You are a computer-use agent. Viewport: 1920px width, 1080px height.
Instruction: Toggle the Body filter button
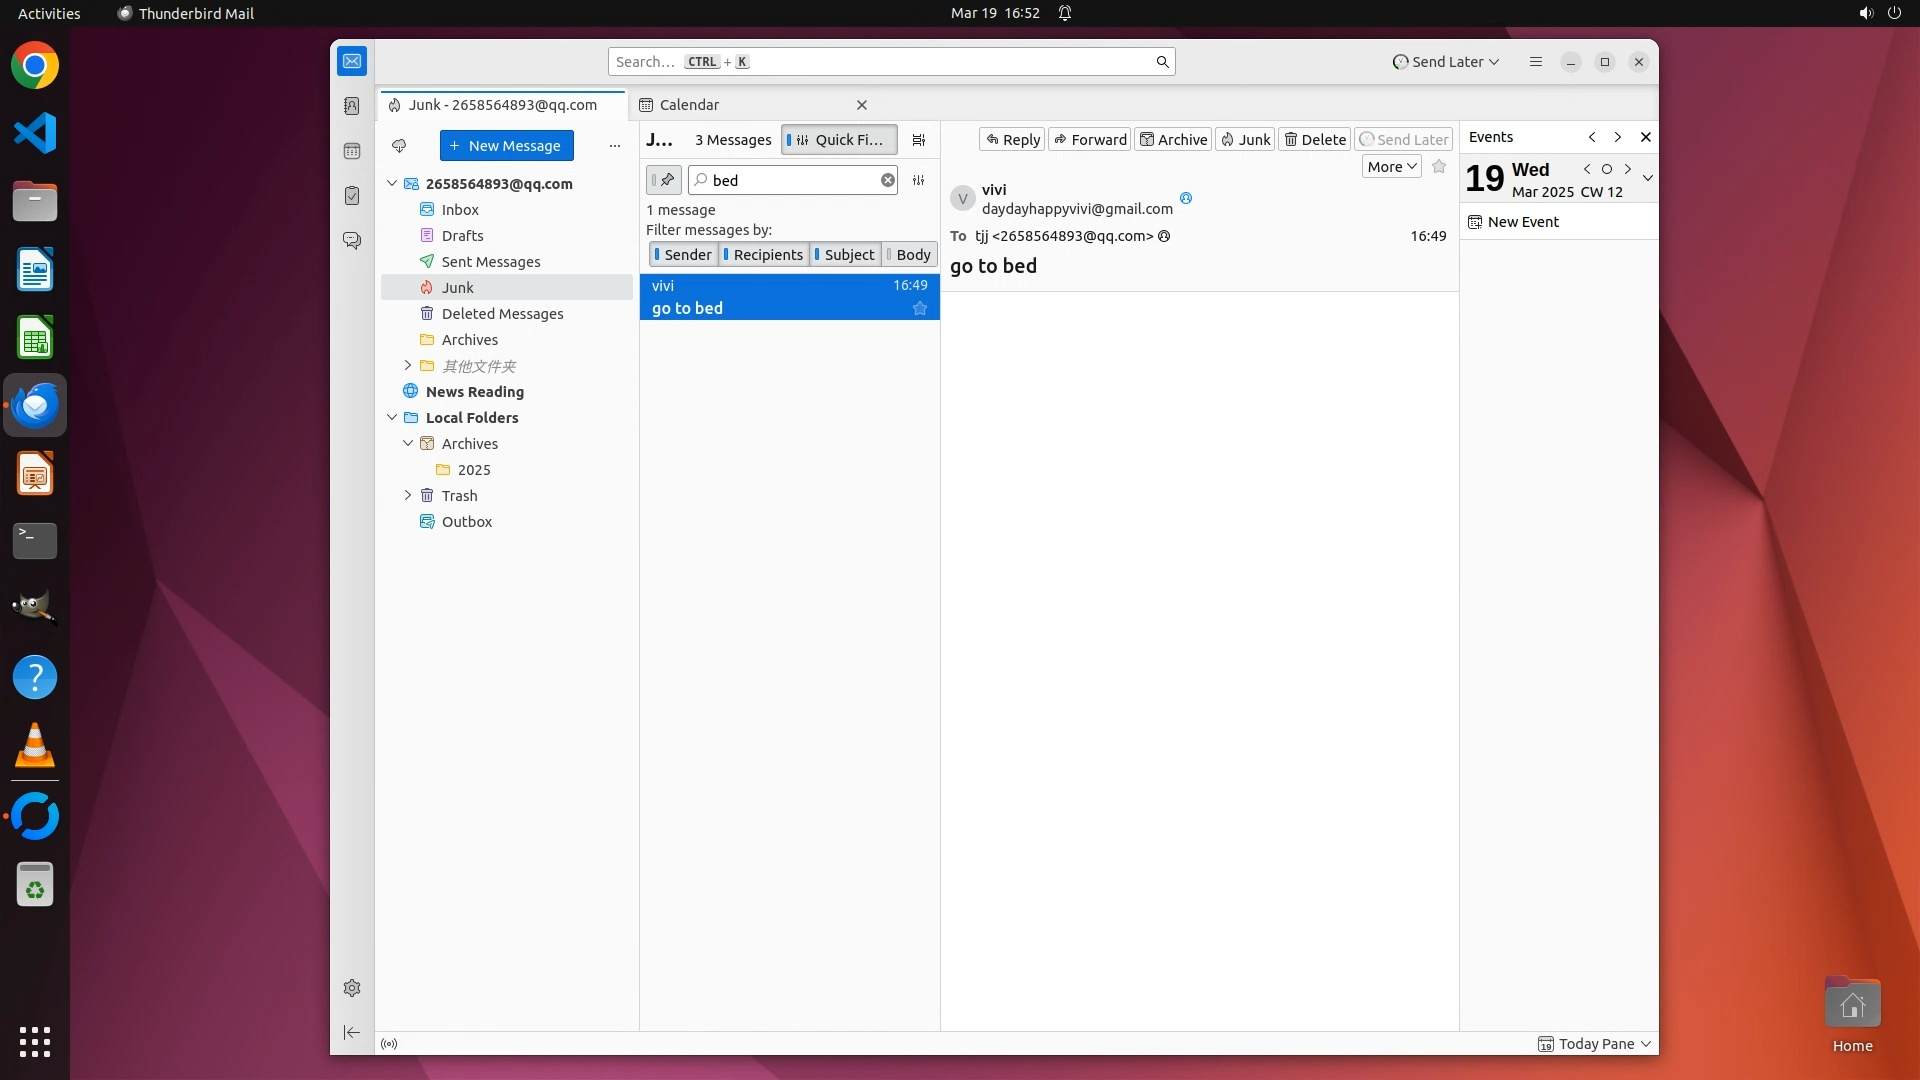[909, 255]
